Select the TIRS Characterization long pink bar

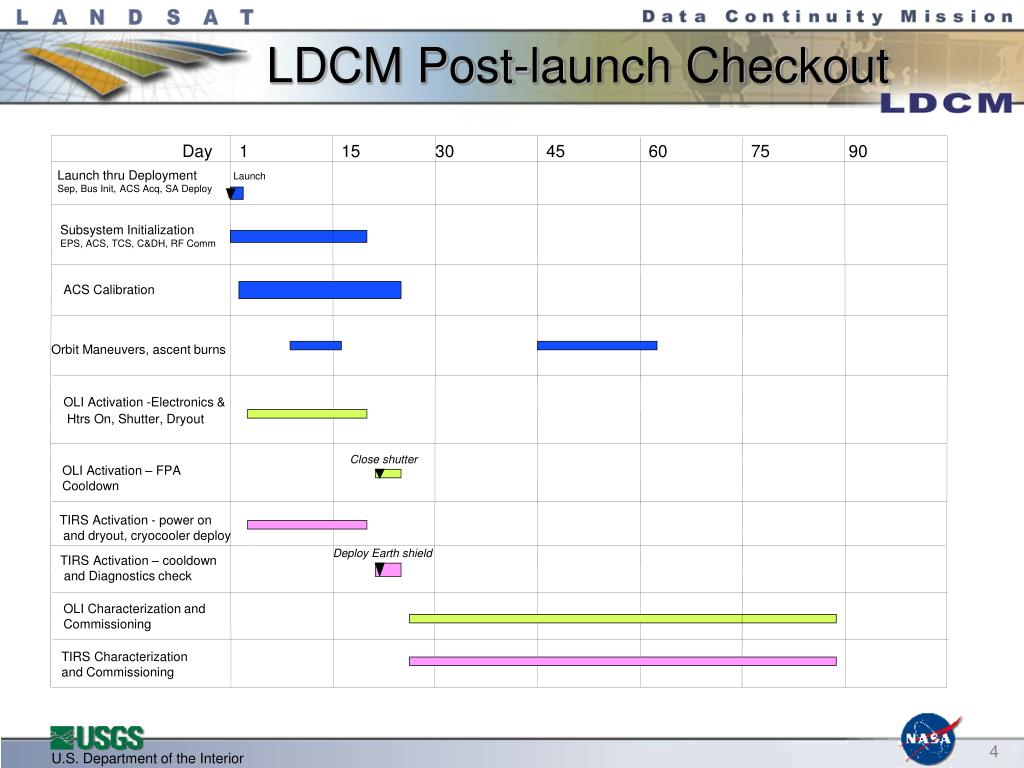622,661
